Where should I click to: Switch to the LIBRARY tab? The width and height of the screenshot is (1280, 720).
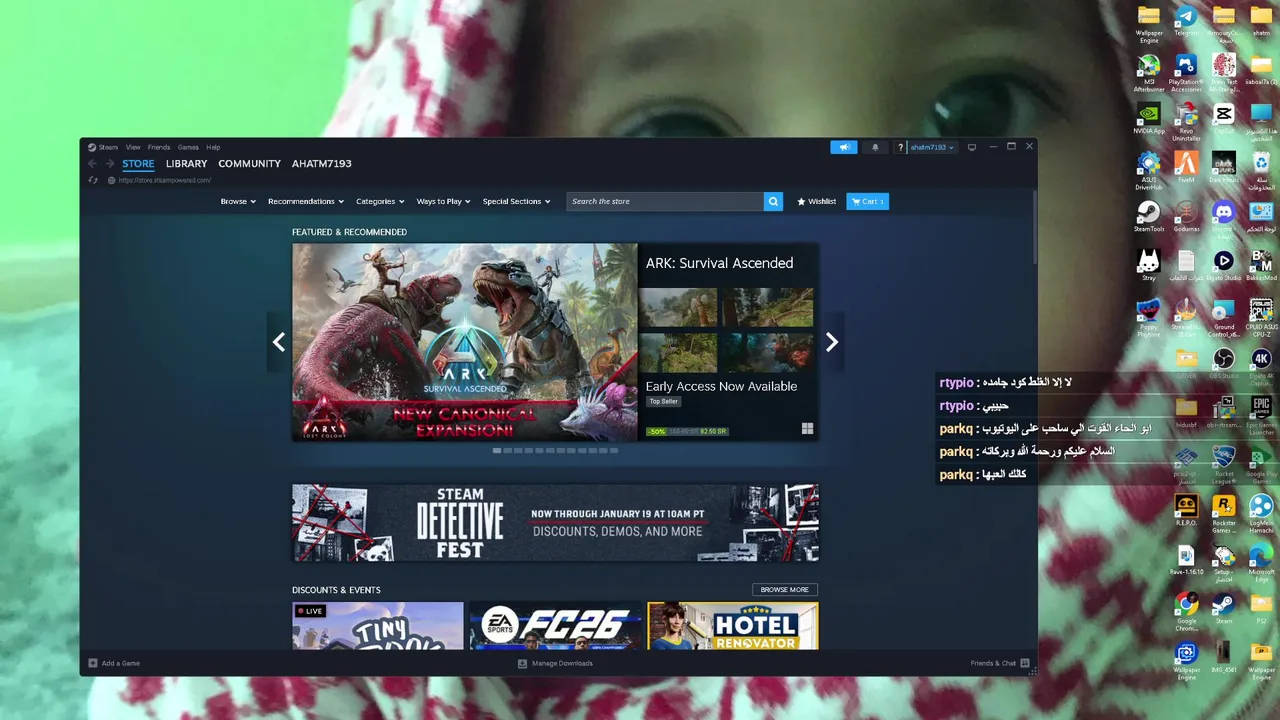point(186,164)
